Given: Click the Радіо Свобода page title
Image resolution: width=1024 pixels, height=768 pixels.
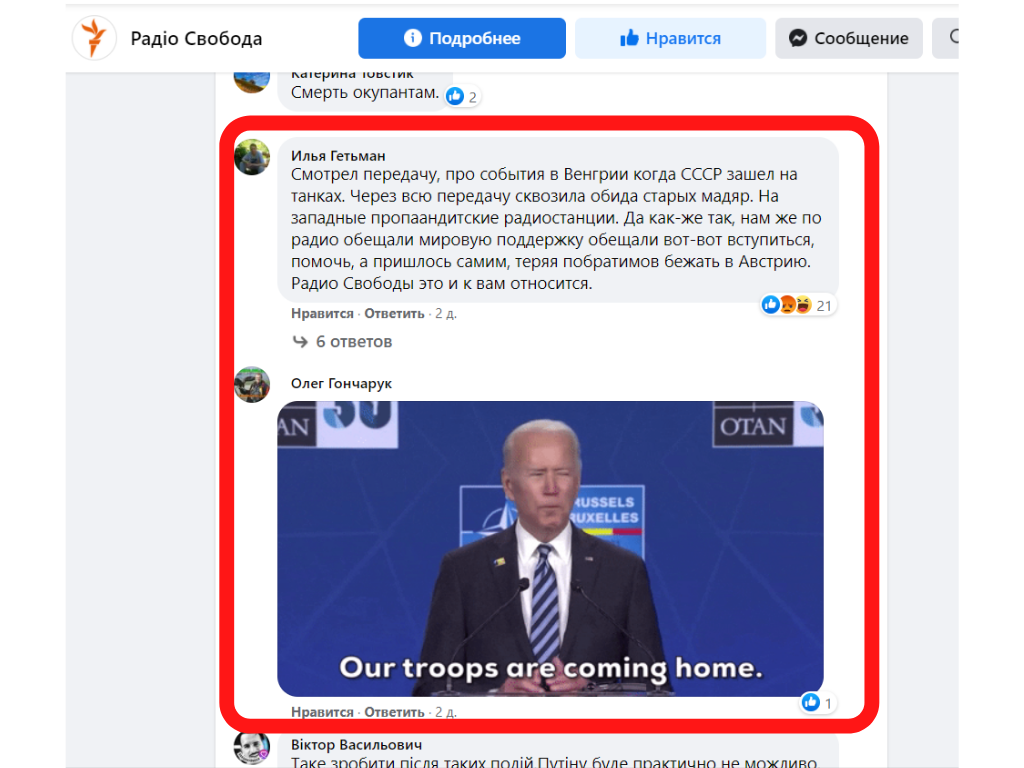Looking at the screenshot, I should pyautogui.click(x=196, y=39).
